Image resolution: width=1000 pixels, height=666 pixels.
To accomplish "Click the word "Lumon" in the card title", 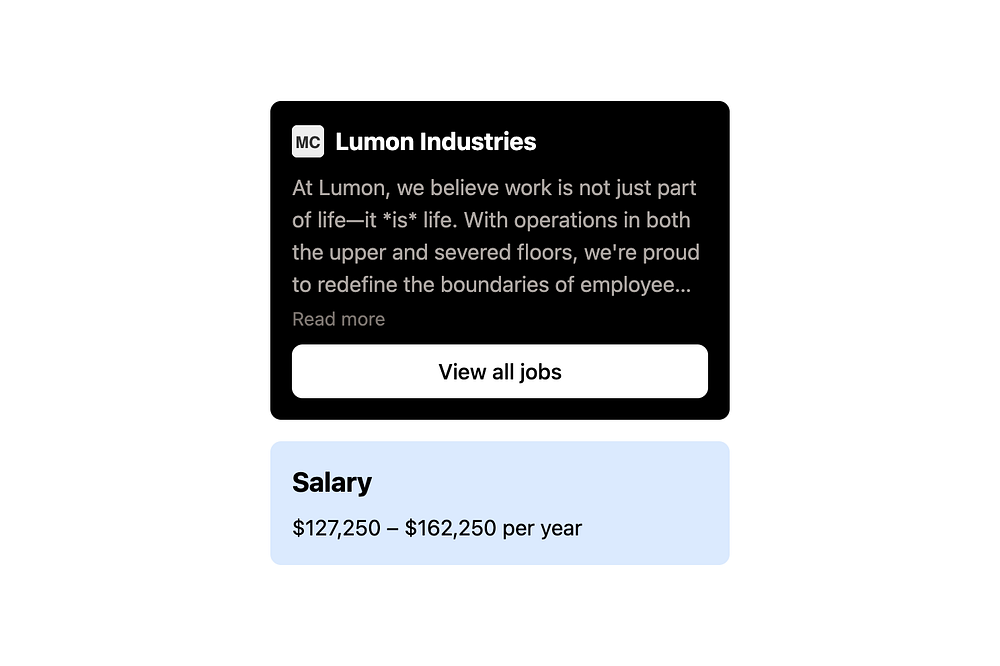I will [x=374, y=142].
